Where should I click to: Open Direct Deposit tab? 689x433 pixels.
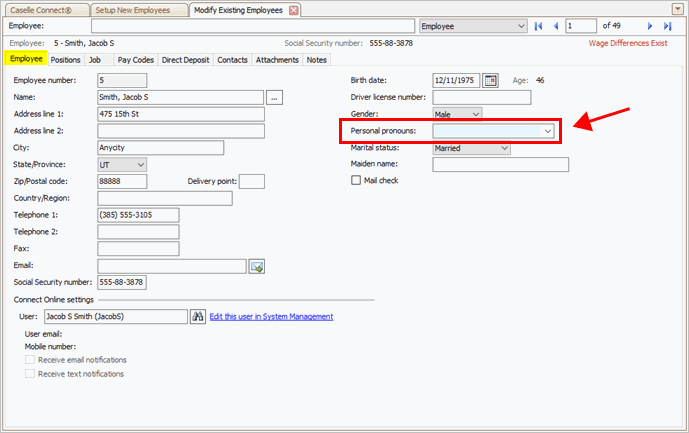coord(185,60)
